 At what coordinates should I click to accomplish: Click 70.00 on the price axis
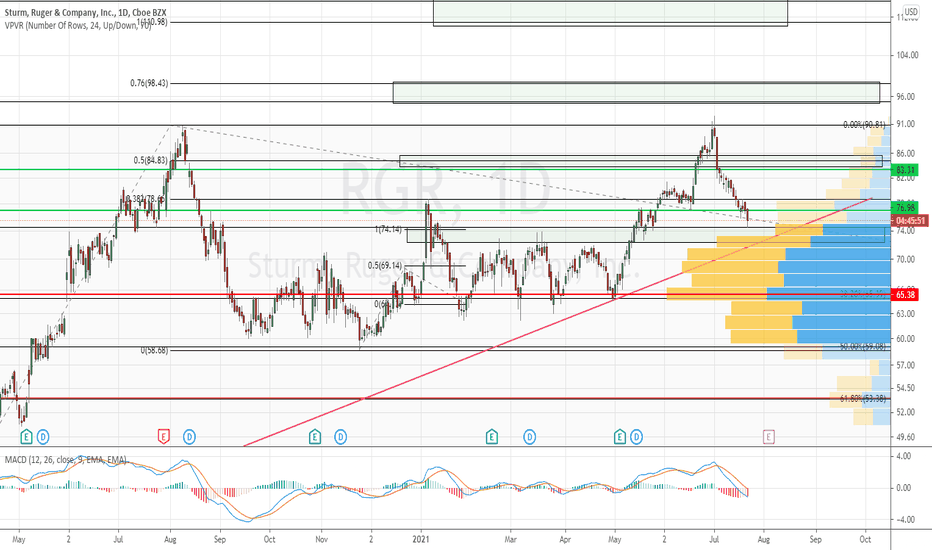point(905,259)
